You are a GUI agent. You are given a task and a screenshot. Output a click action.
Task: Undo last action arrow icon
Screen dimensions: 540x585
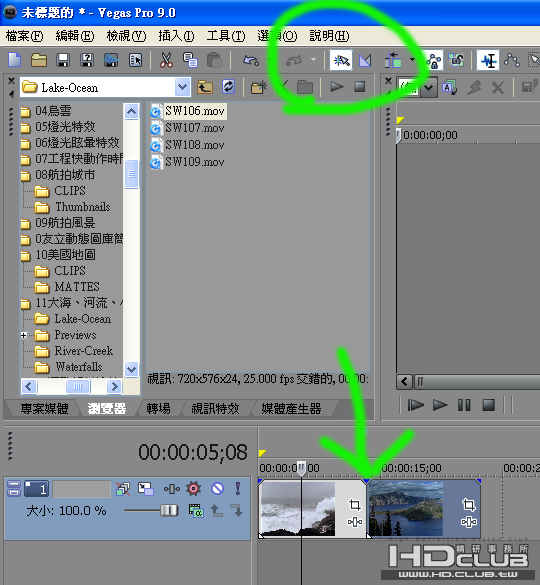(x=250, y=60)
